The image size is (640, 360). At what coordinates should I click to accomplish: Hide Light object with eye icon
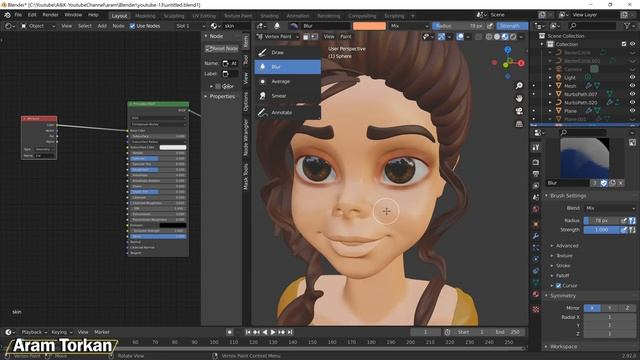click(632, 78)
